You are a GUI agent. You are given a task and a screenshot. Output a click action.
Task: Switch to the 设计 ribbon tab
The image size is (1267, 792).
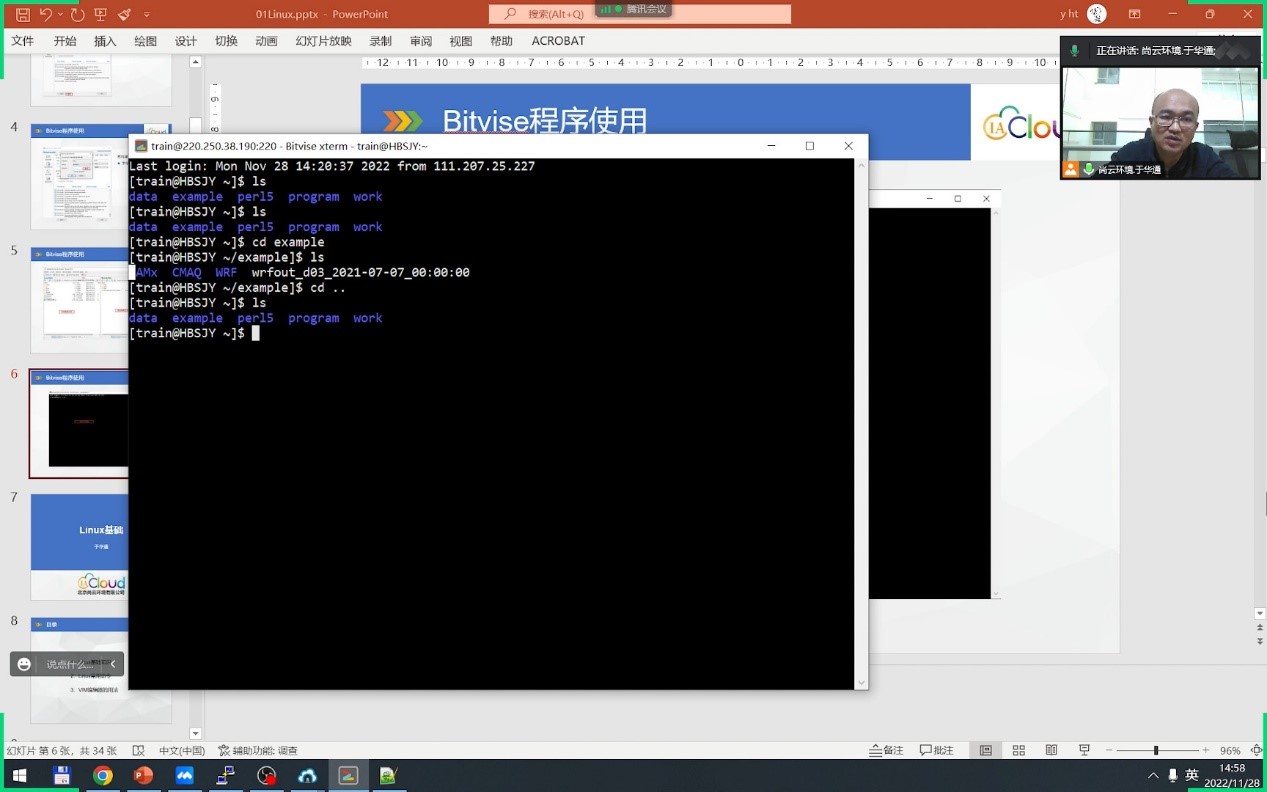[186, 41]
